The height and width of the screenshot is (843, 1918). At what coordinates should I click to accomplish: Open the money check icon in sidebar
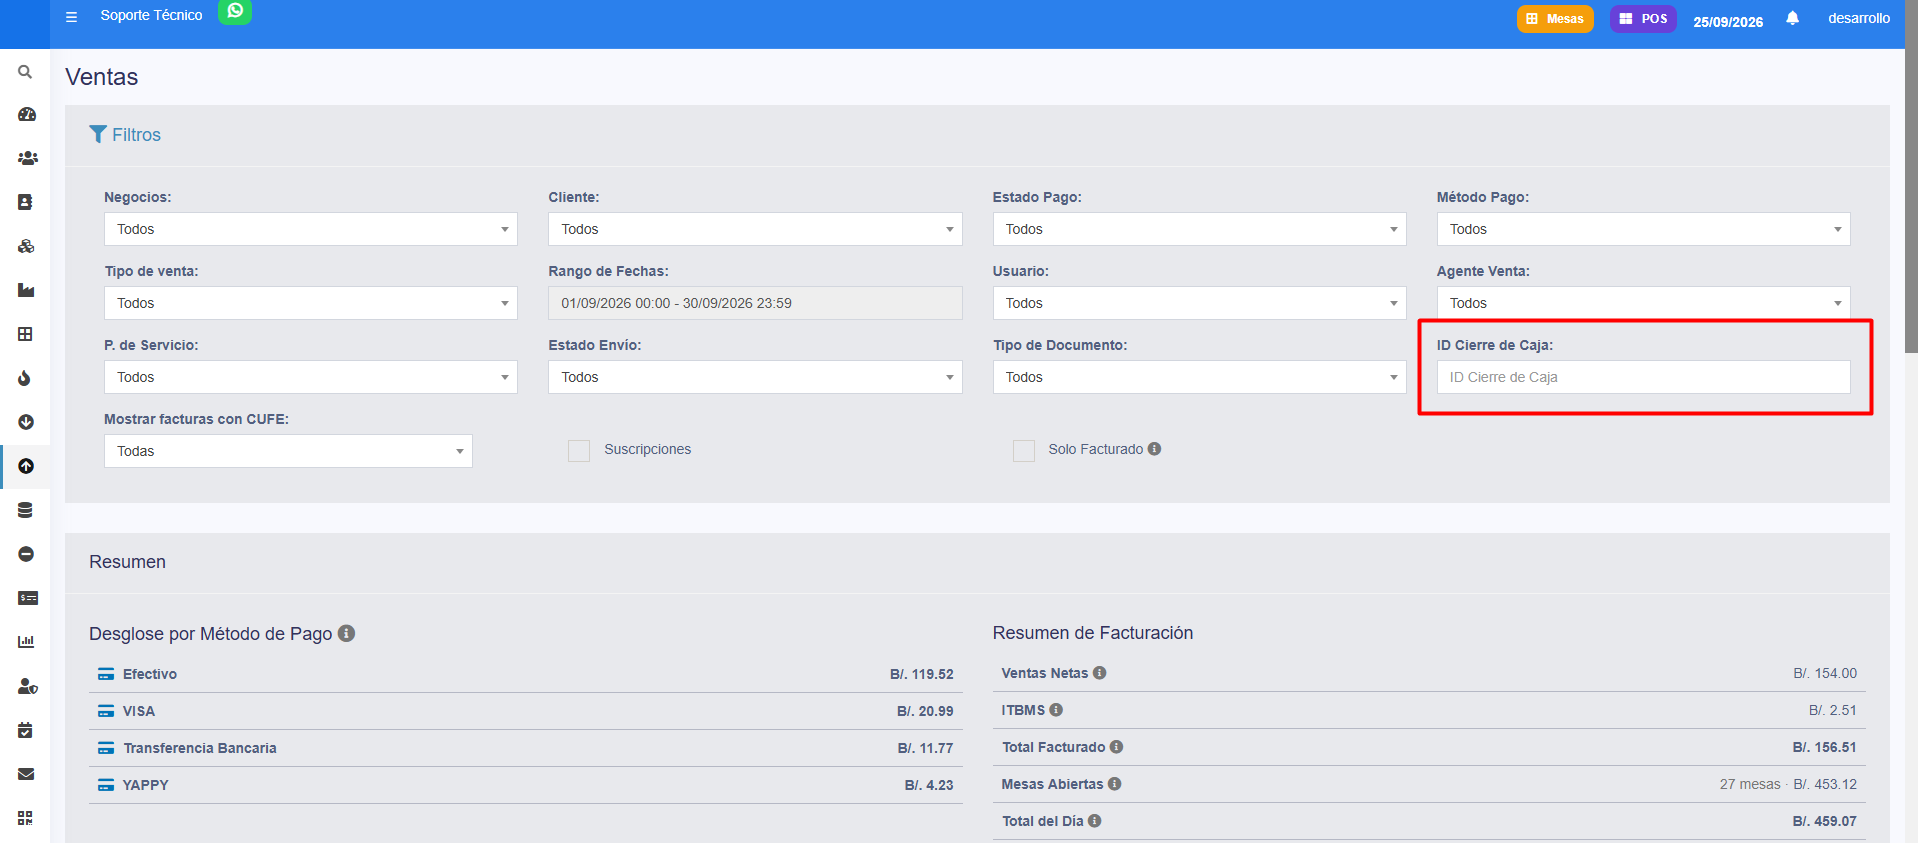(27, 598)
